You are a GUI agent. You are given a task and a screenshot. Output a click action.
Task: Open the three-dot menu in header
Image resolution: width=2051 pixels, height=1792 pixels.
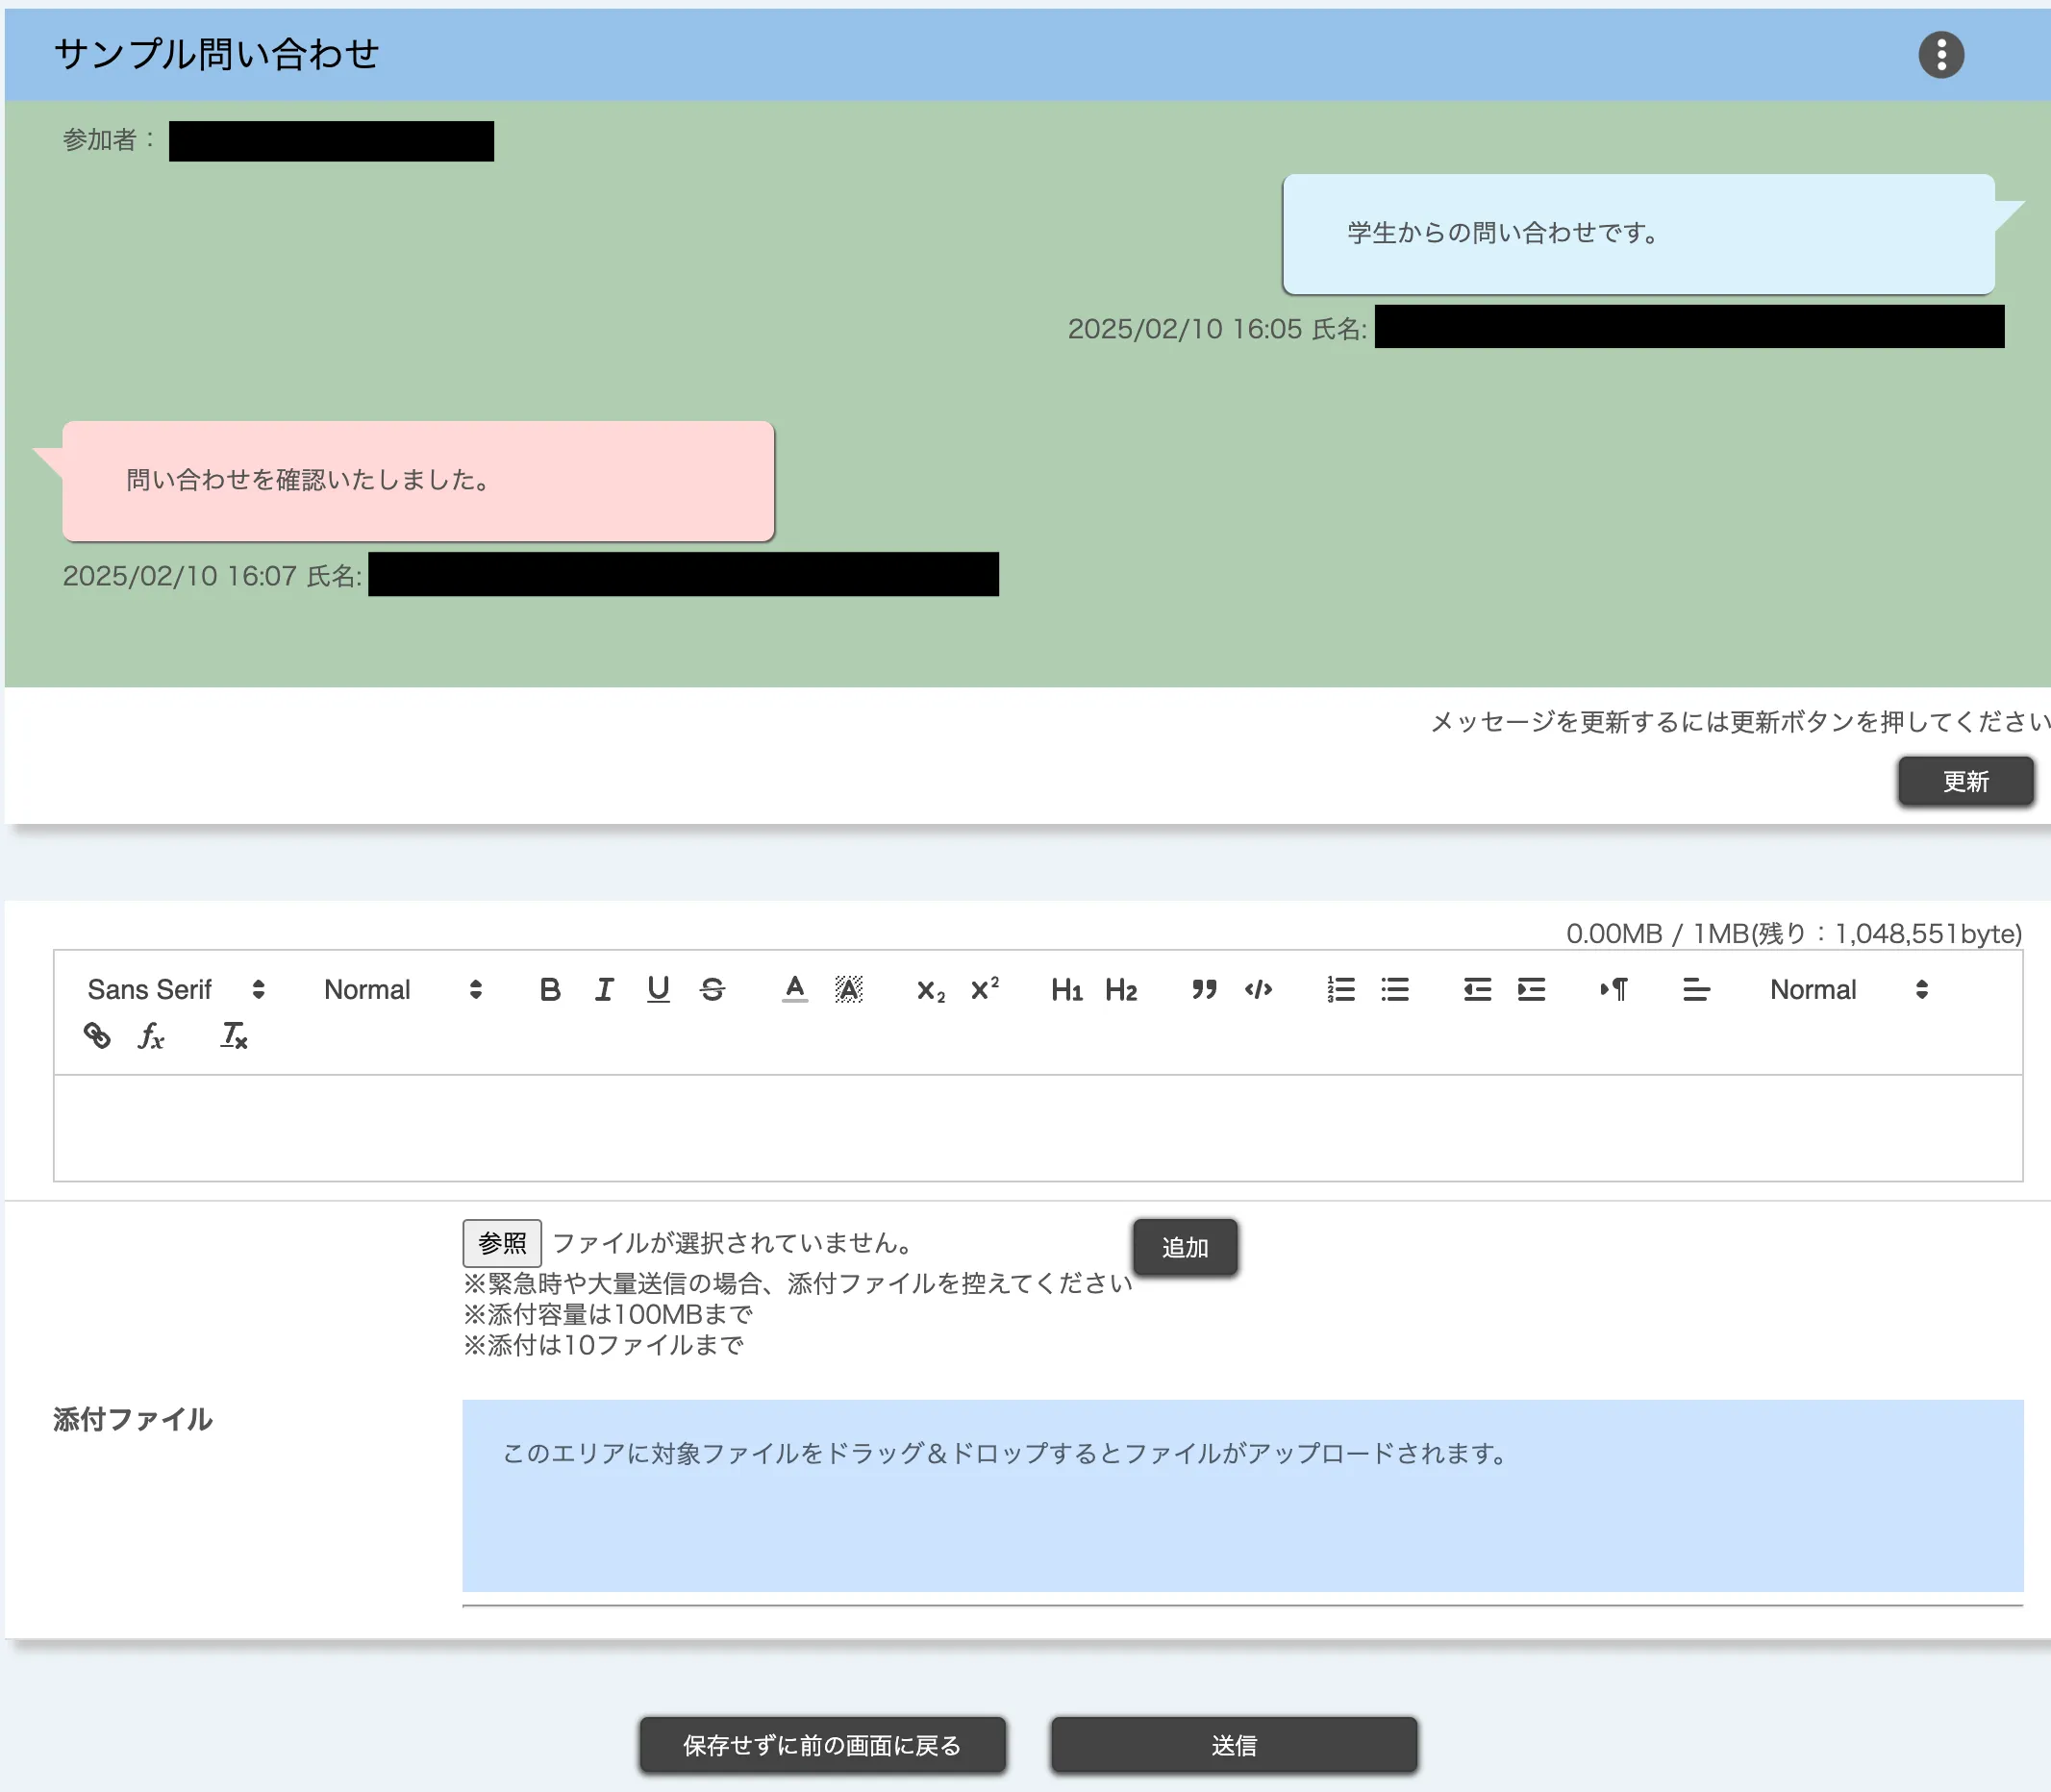point(1940,54)
